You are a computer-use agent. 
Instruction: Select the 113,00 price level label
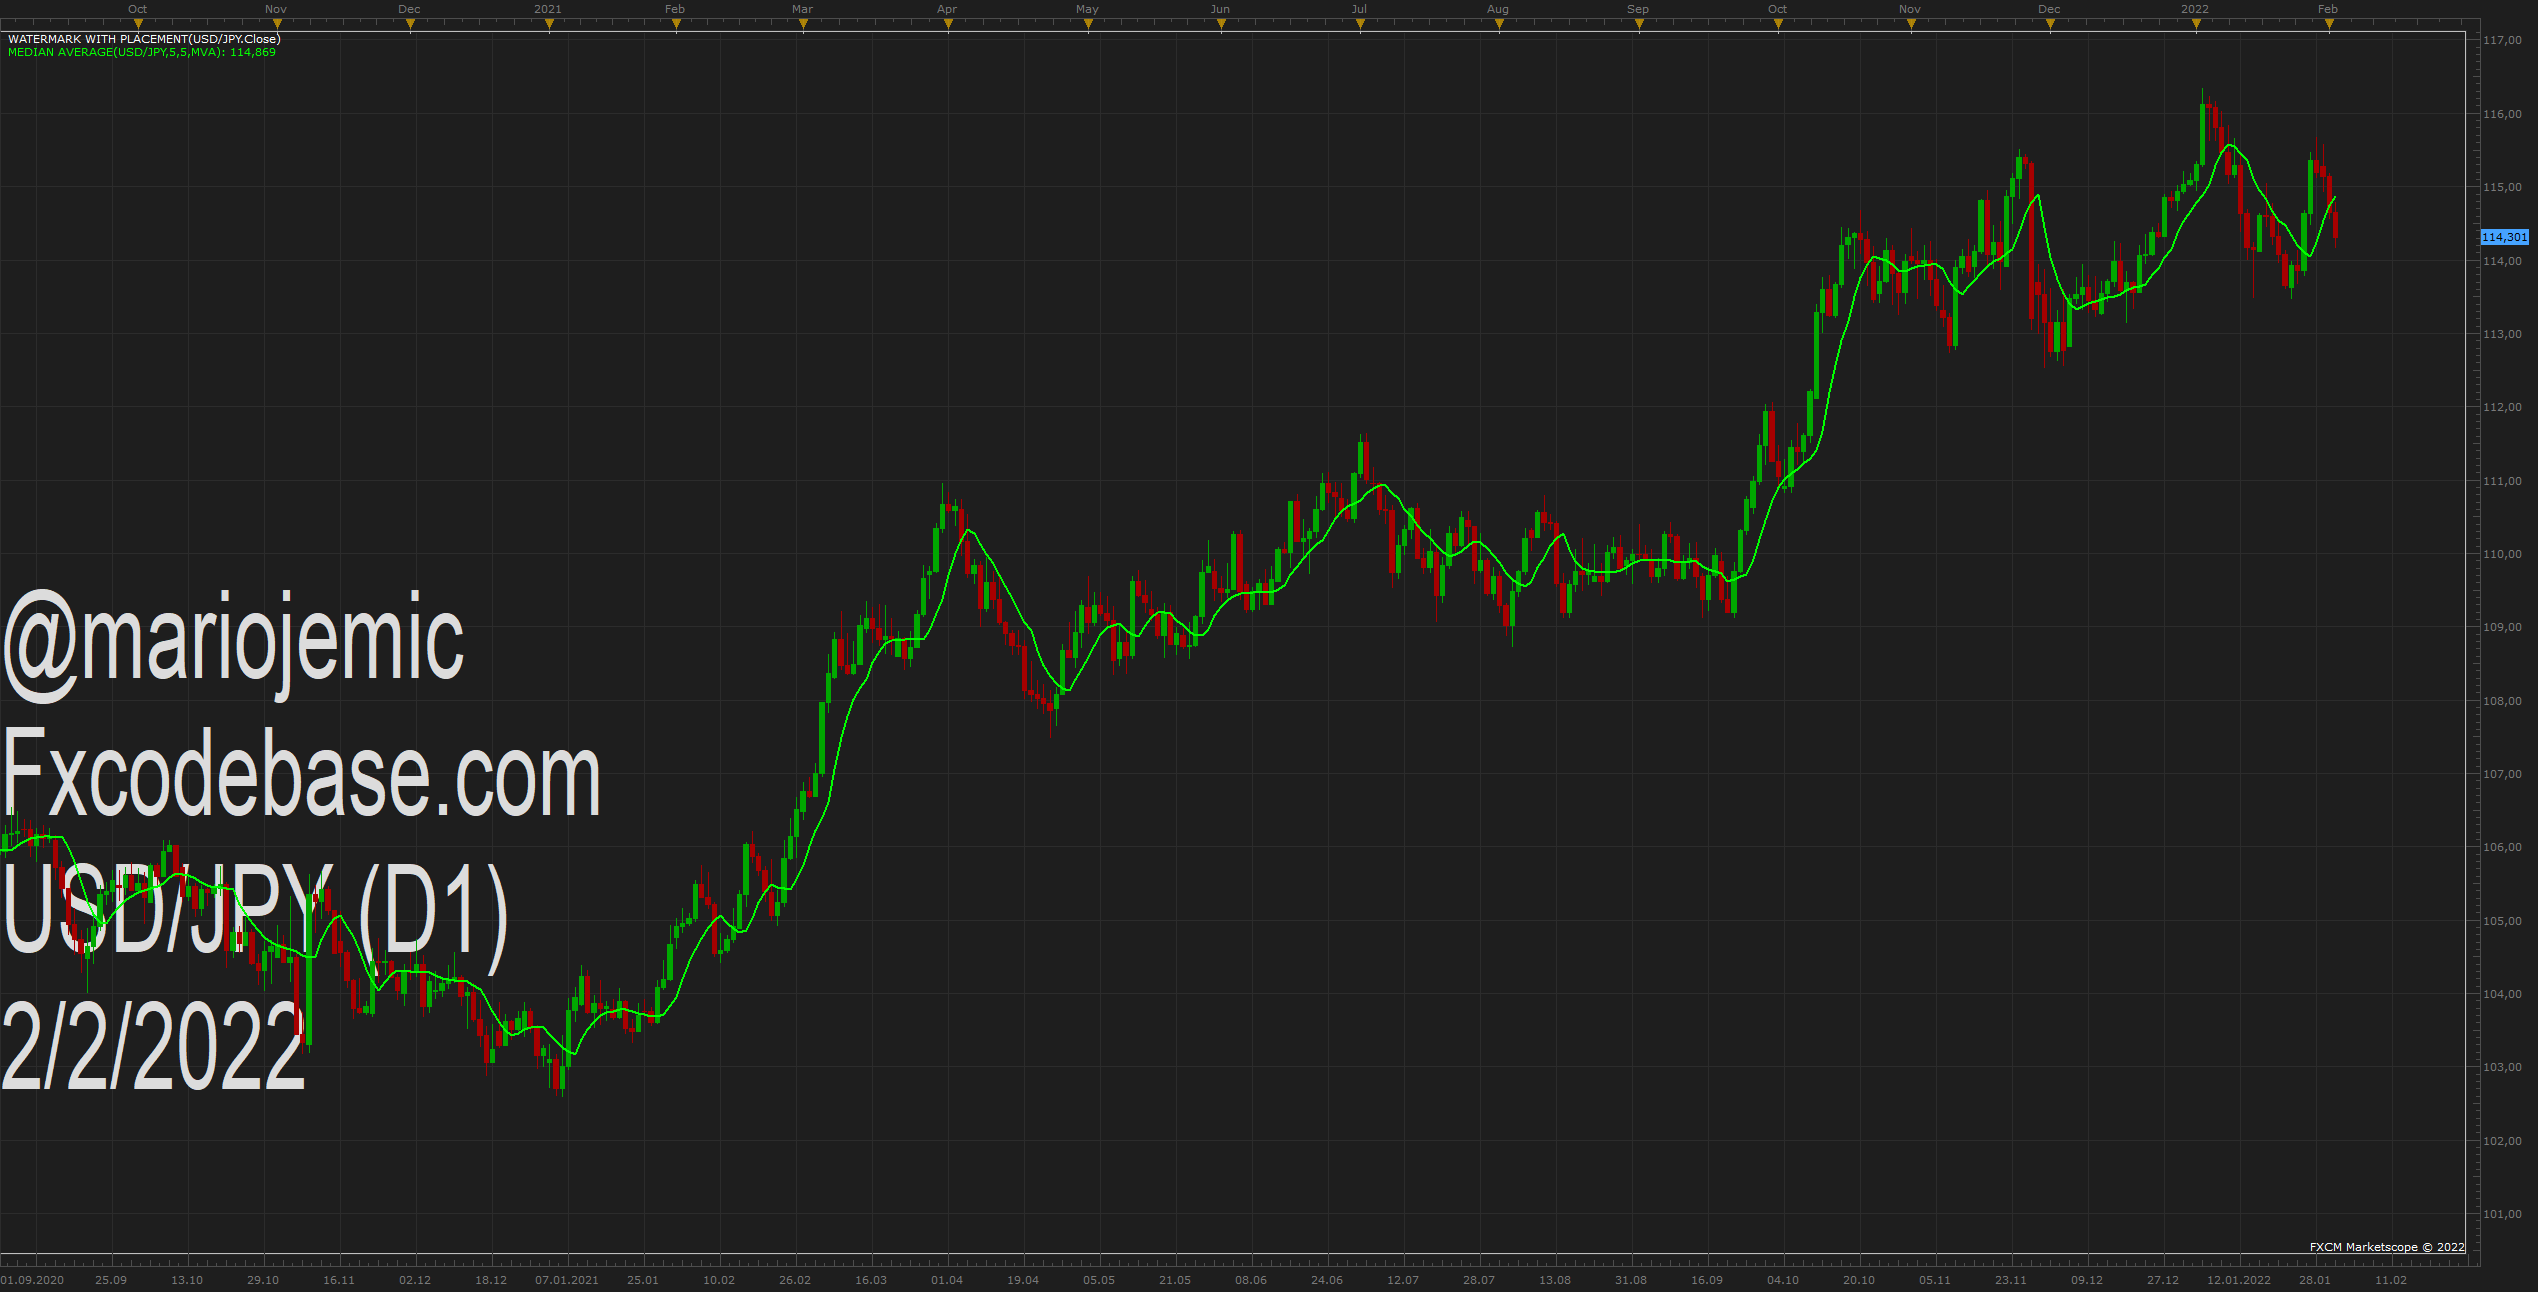[2502, 334]
